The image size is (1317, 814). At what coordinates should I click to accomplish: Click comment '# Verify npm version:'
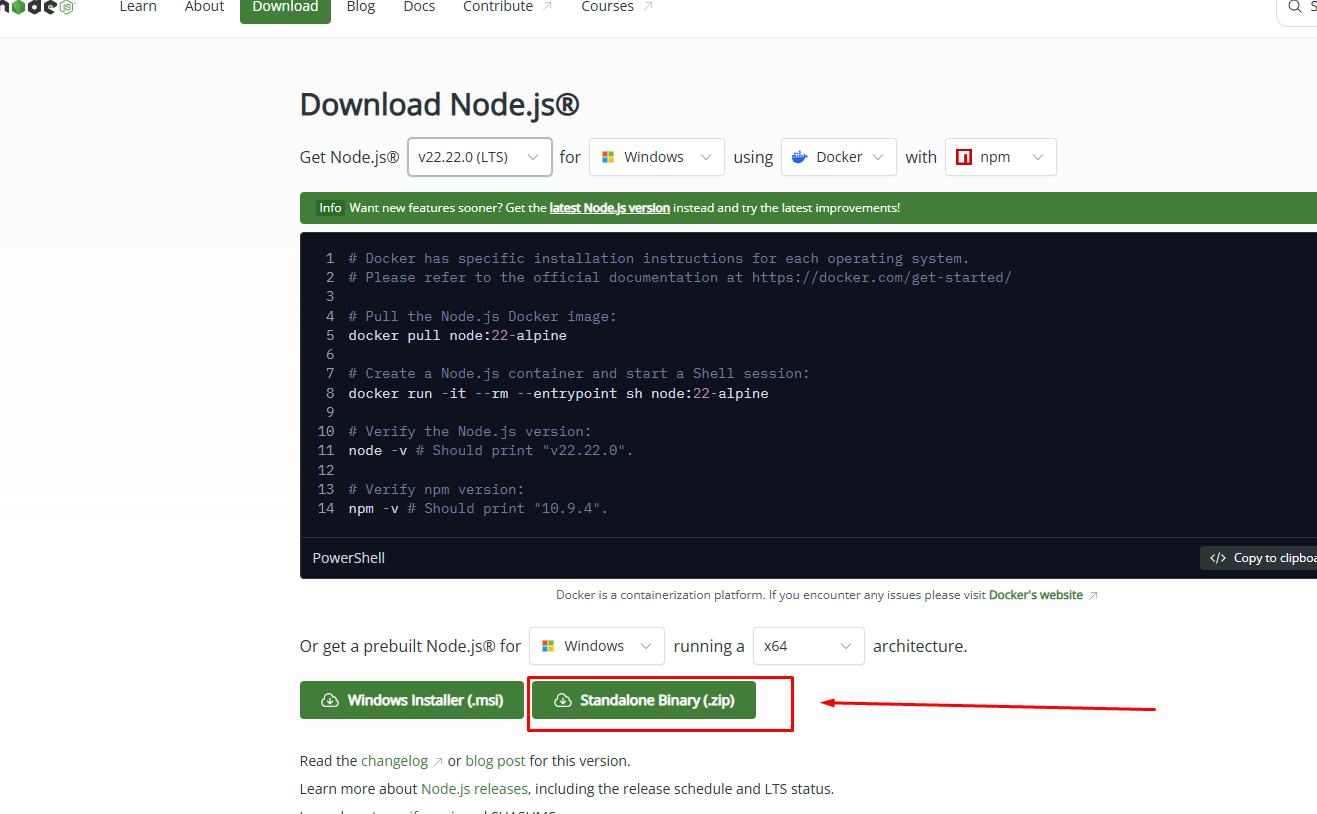(436, 489)
